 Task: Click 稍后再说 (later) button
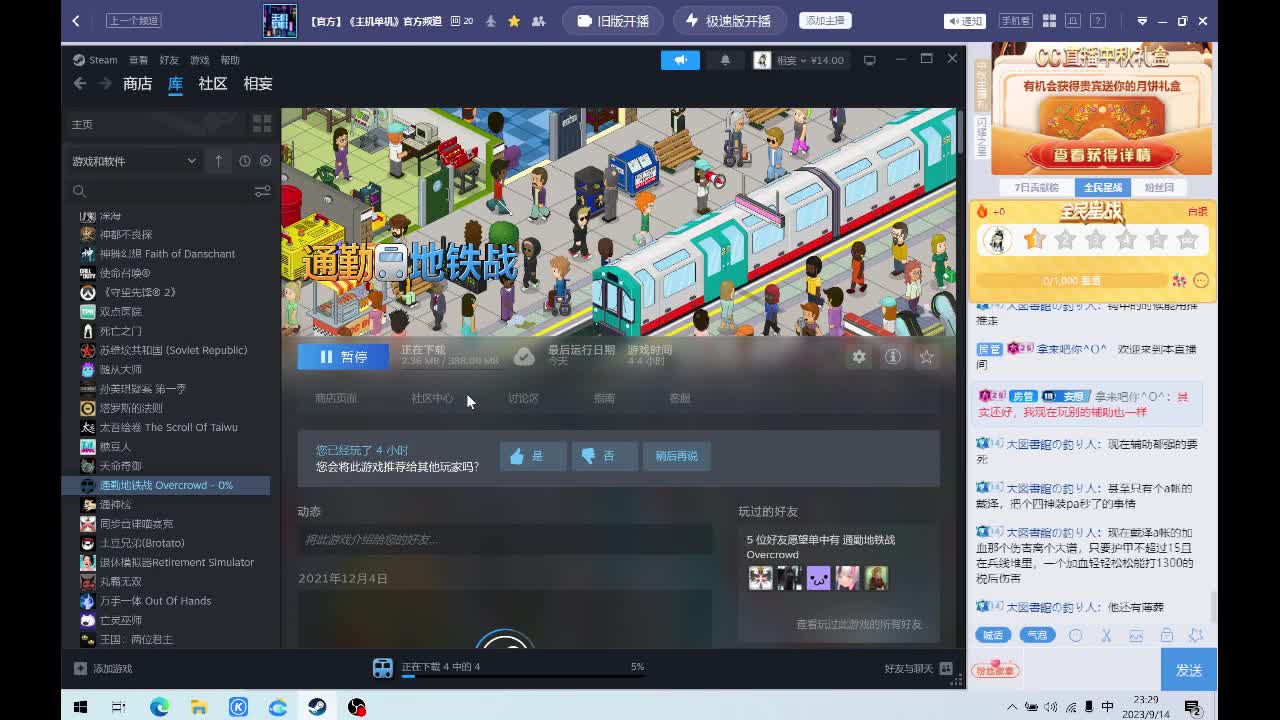pyautogui.click(x=677, y=456)
